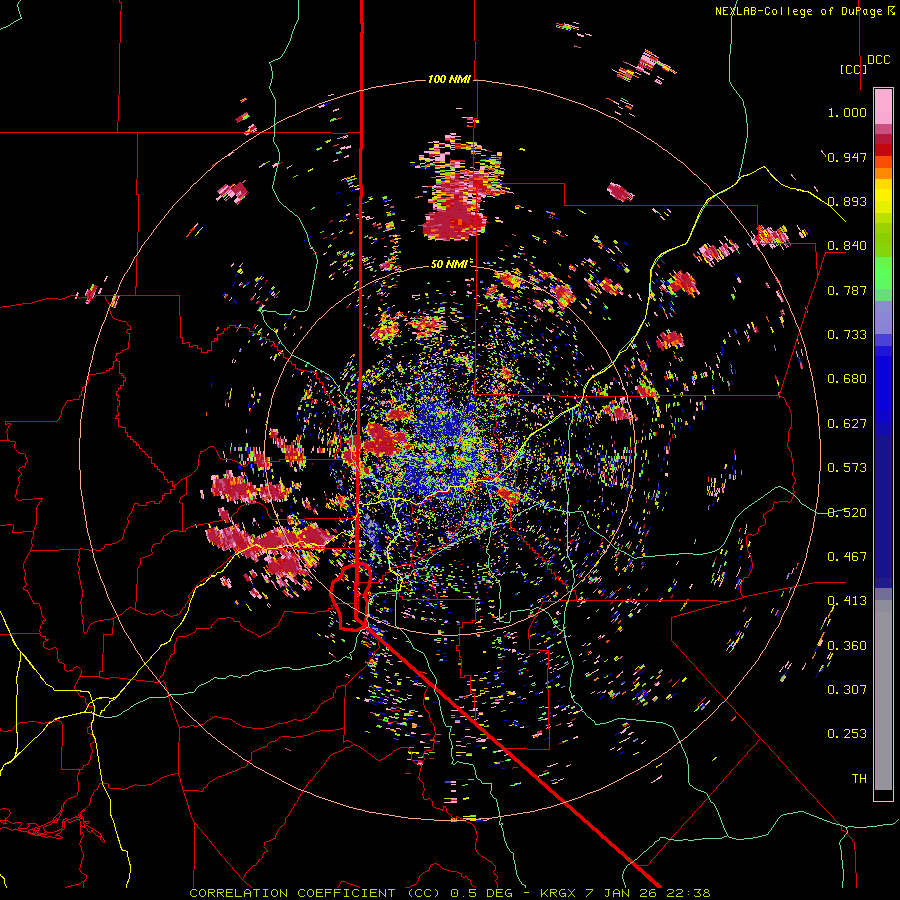Click the [CC] label above the color scale
900x900 pixels.
854,69
